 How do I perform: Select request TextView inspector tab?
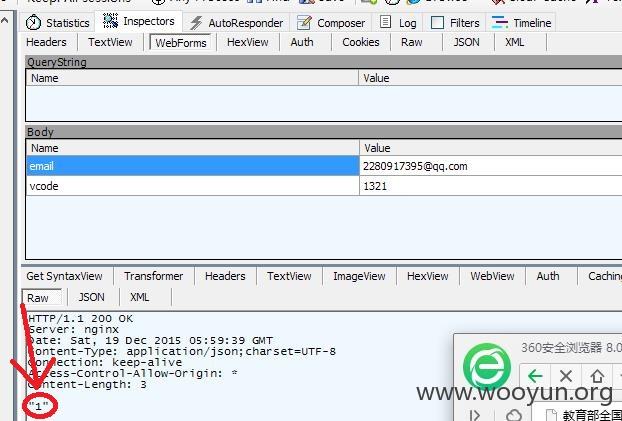(x=110, y=42)
